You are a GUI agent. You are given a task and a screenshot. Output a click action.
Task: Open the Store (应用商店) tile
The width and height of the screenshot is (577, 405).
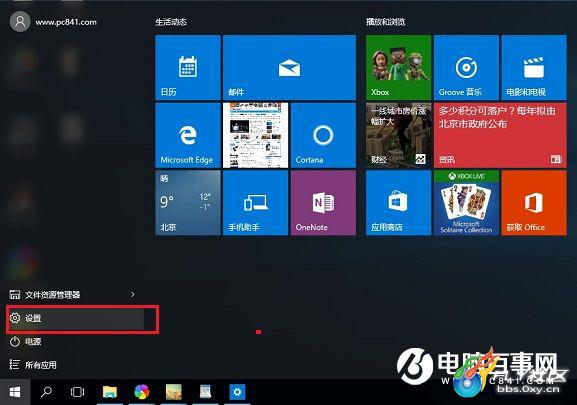pos(399,203)
